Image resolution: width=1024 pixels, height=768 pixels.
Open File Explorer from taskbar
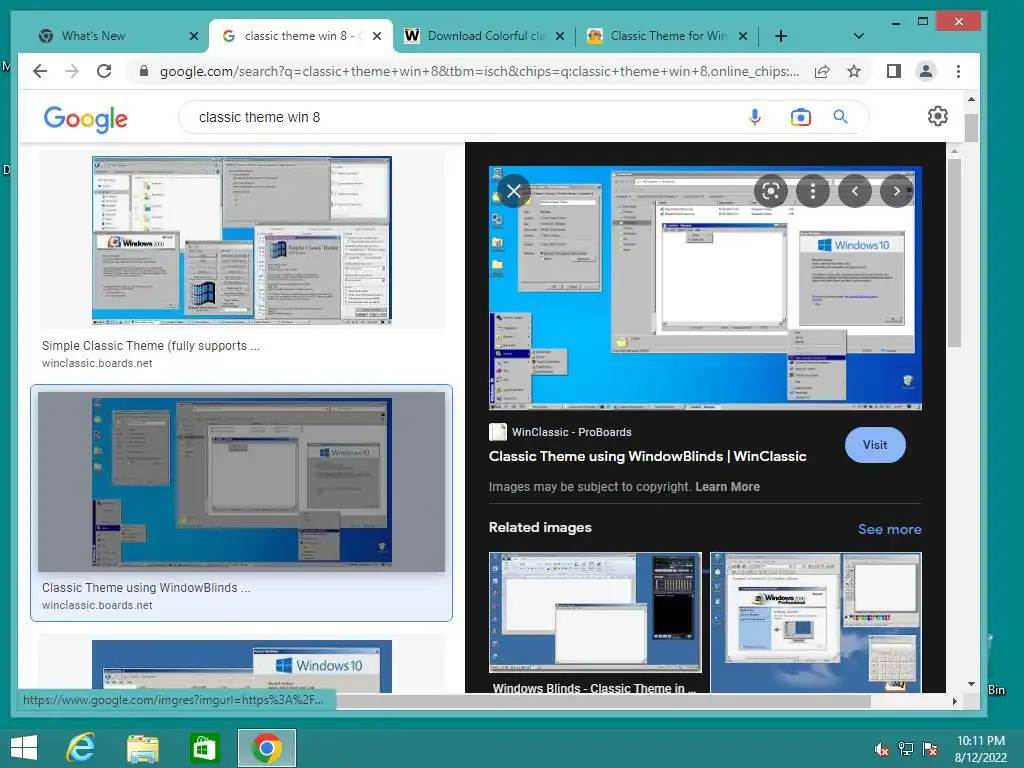[x=142, y=748]
